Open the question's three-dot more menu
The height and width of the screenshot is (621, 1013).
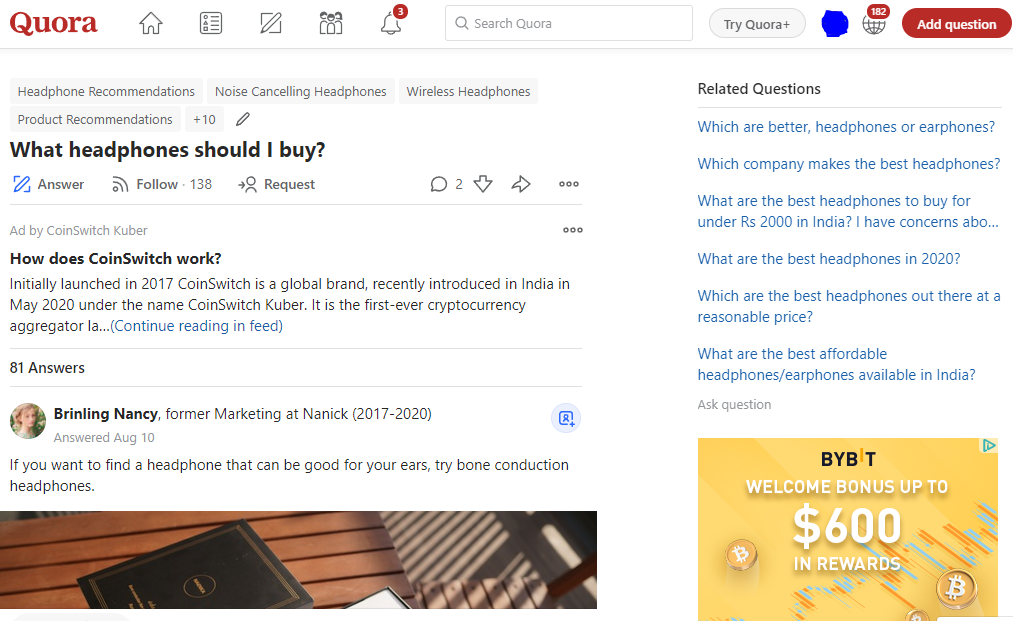(569, 184)
